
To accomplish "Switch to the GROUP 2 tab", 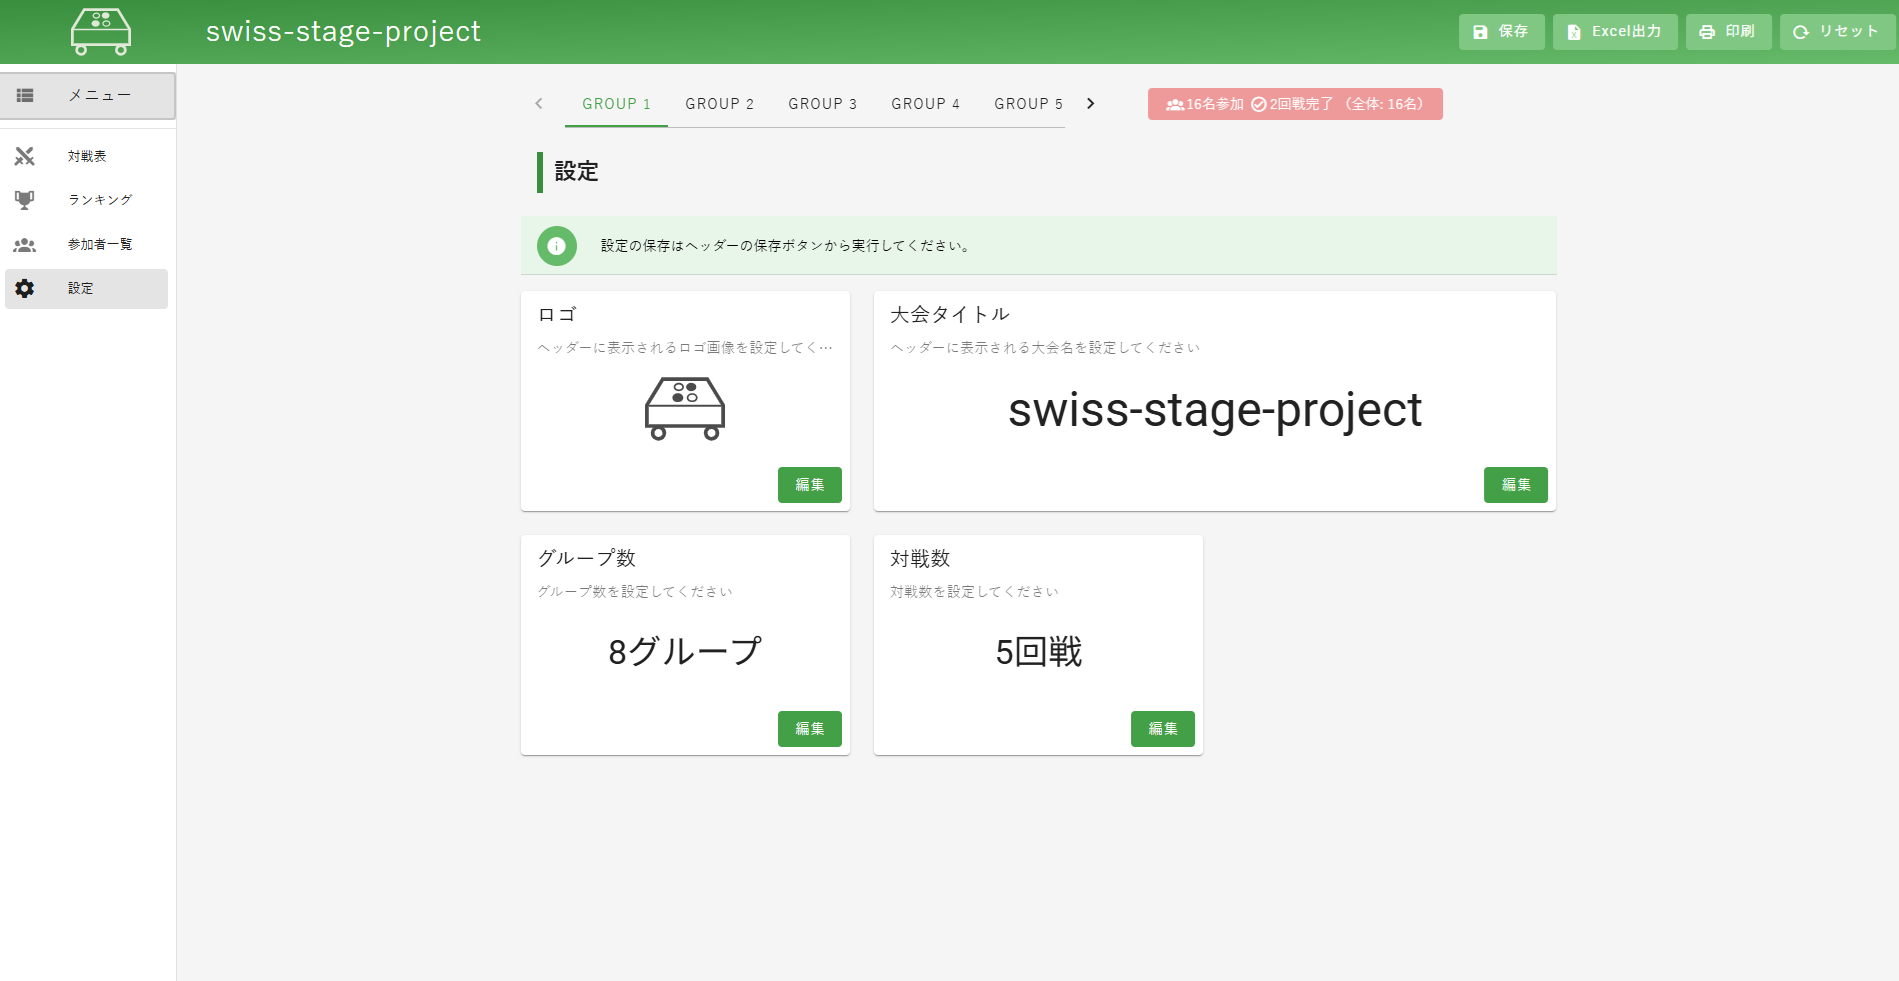I will pyautogui.click(x=719, y=104).
